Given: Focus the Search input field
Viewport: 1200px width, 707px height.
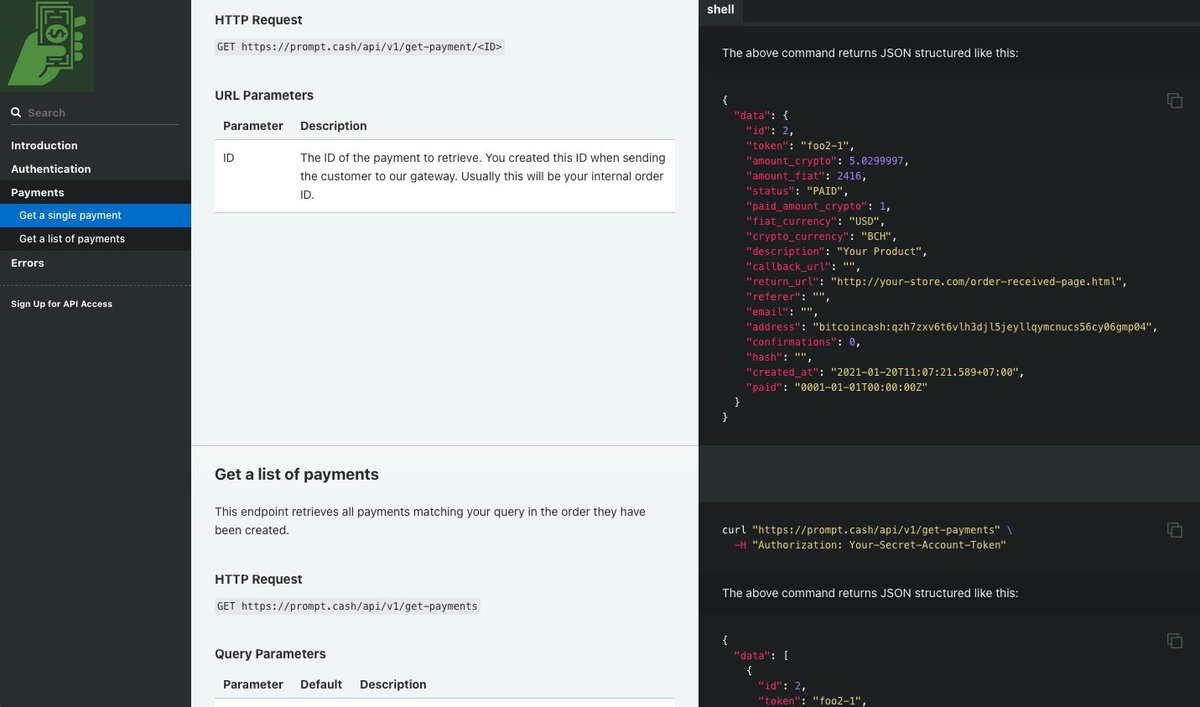Looking at the screenshot, I should tap(95, 113).
